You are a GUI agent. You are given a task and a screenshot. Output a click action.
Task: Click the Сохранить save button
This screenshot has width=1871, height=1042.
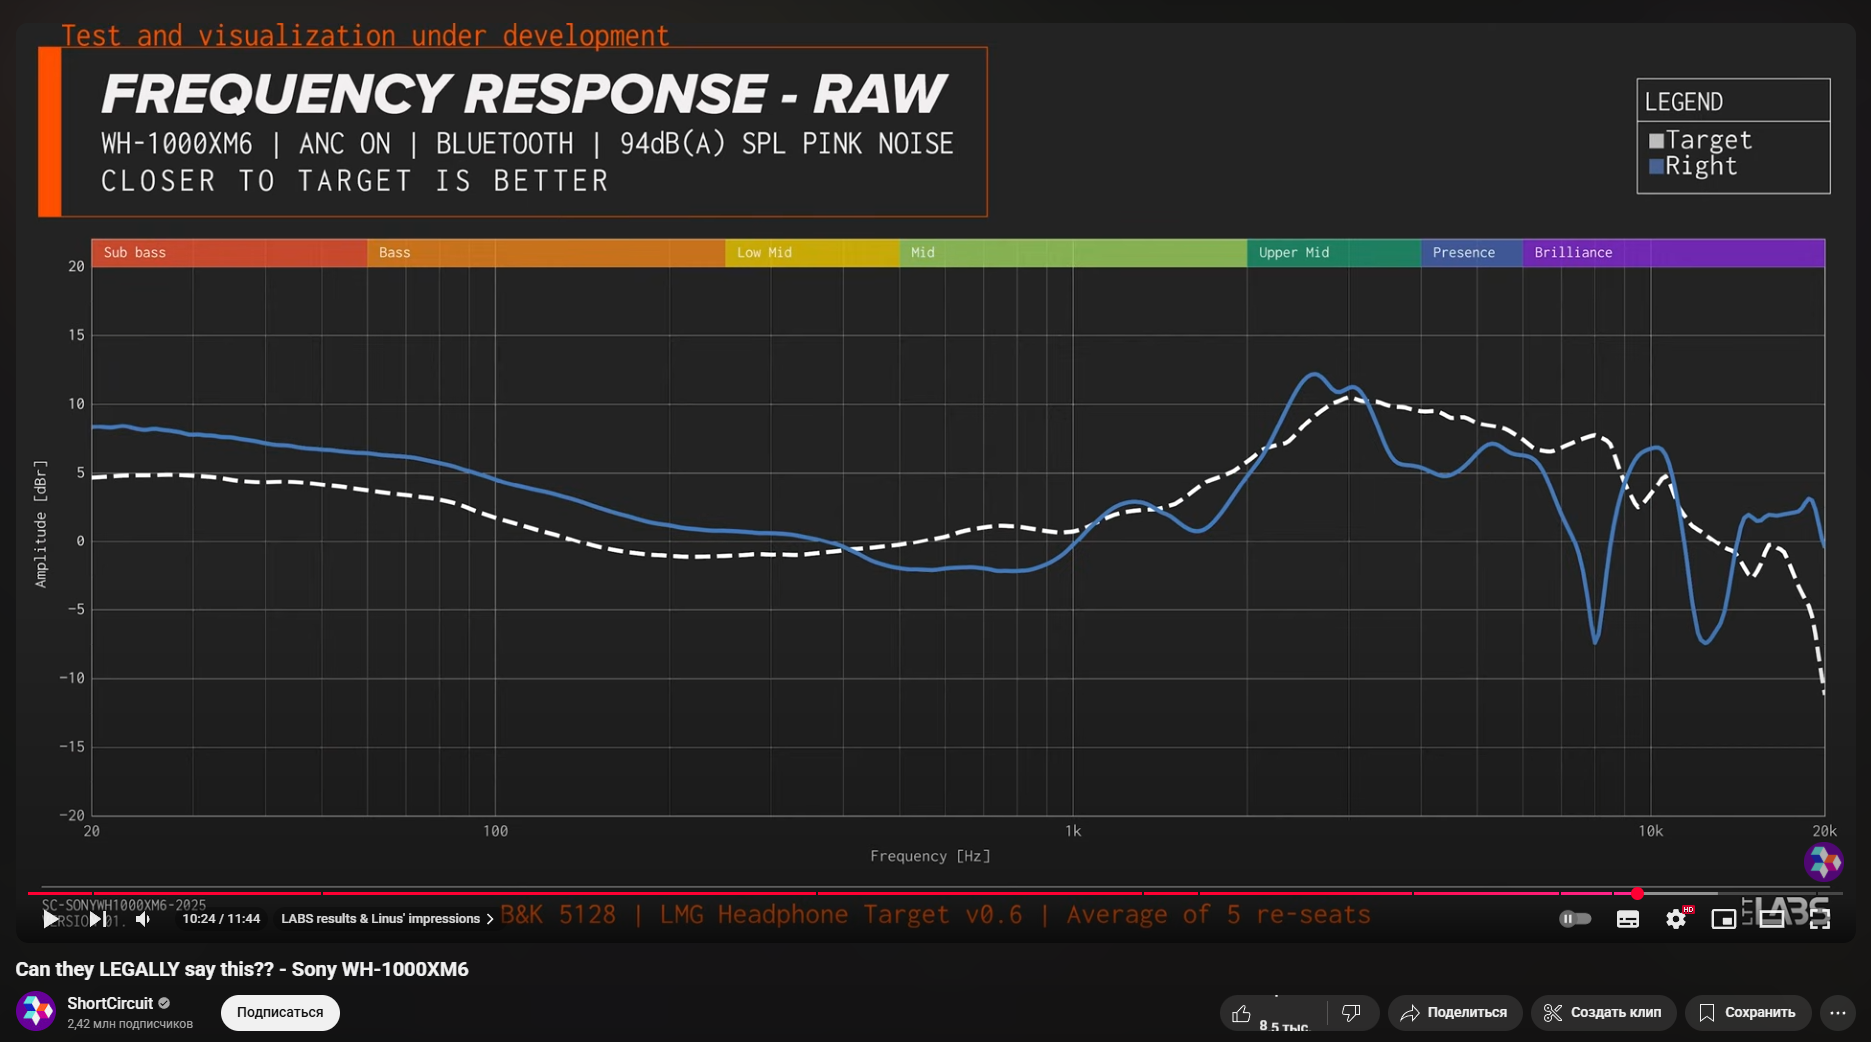1748,1013
